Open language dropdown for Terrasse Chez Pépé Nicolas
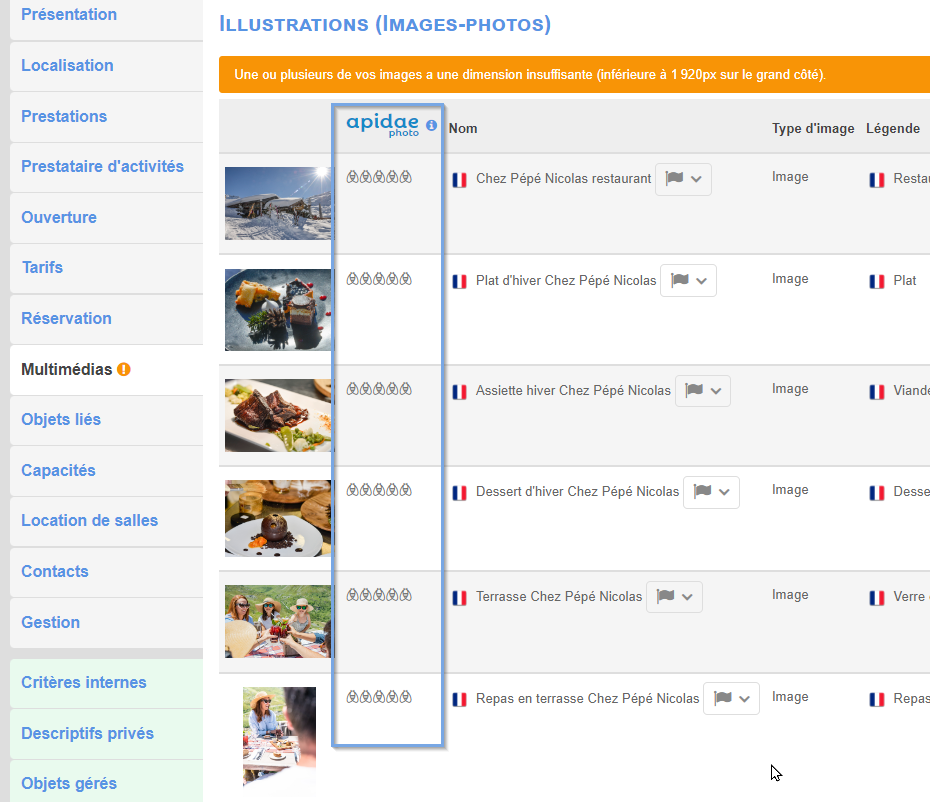This screenshot has width=930, height=802. coord(674,597)
